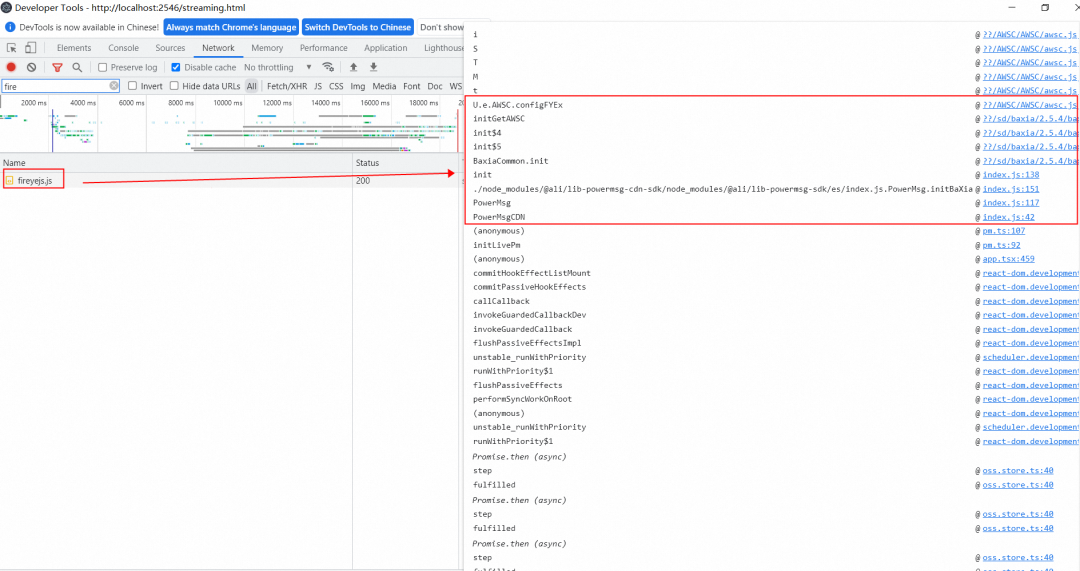Open scheduler link beside unstable_runWithPriority after flushPassiveEffectsImpl
1080x571 pixels.
pyautogui.click(x=1030, y=357)
